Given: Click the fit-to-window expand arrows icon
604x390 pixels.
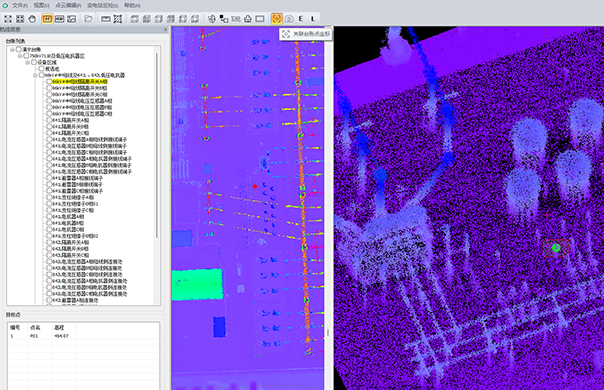Looking at the screenshot, I should tap(8, 18).
